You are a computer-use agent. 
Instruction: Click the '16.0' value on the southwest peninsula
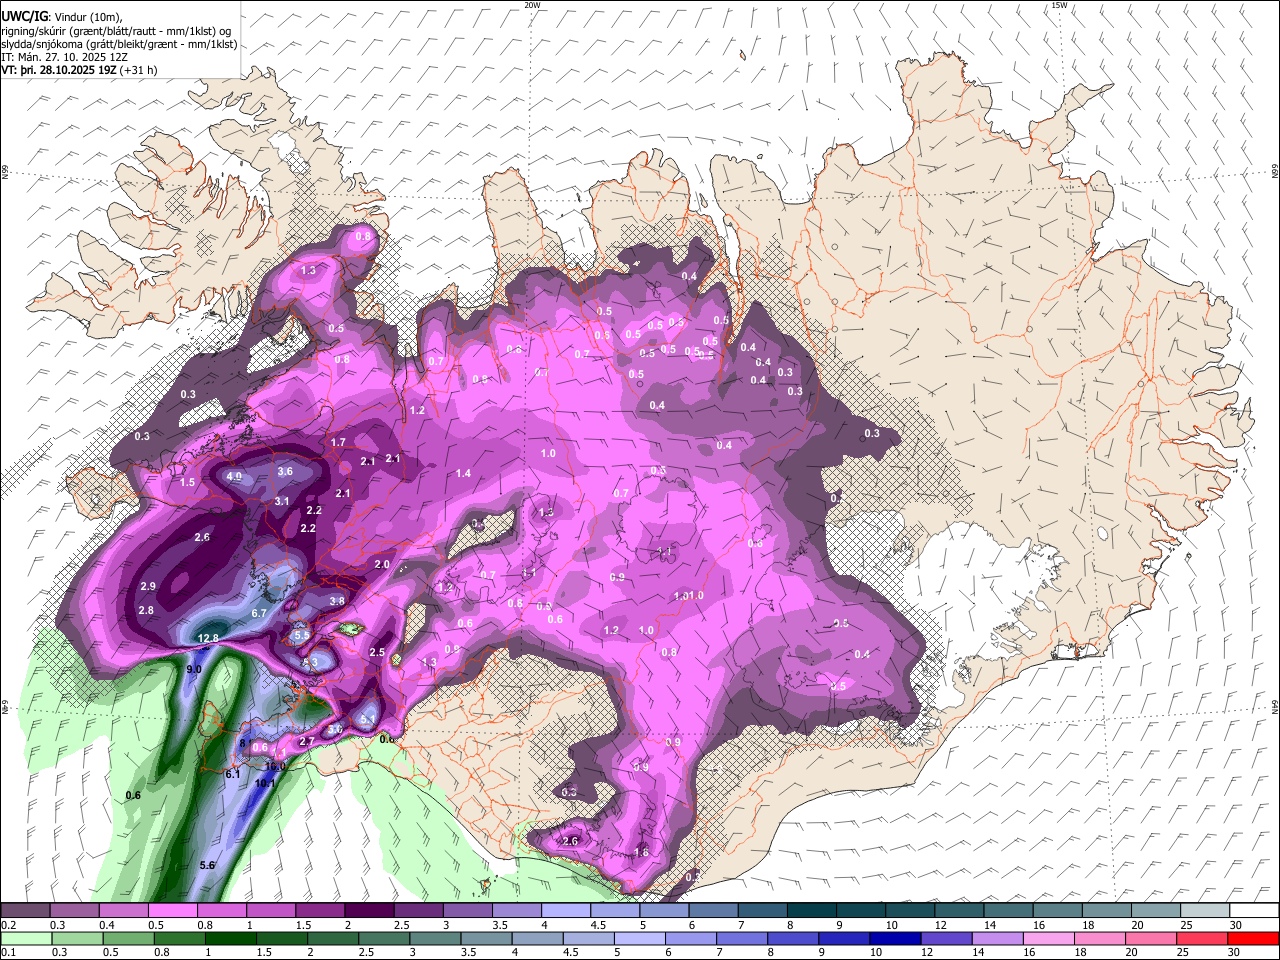click(276, 767)
